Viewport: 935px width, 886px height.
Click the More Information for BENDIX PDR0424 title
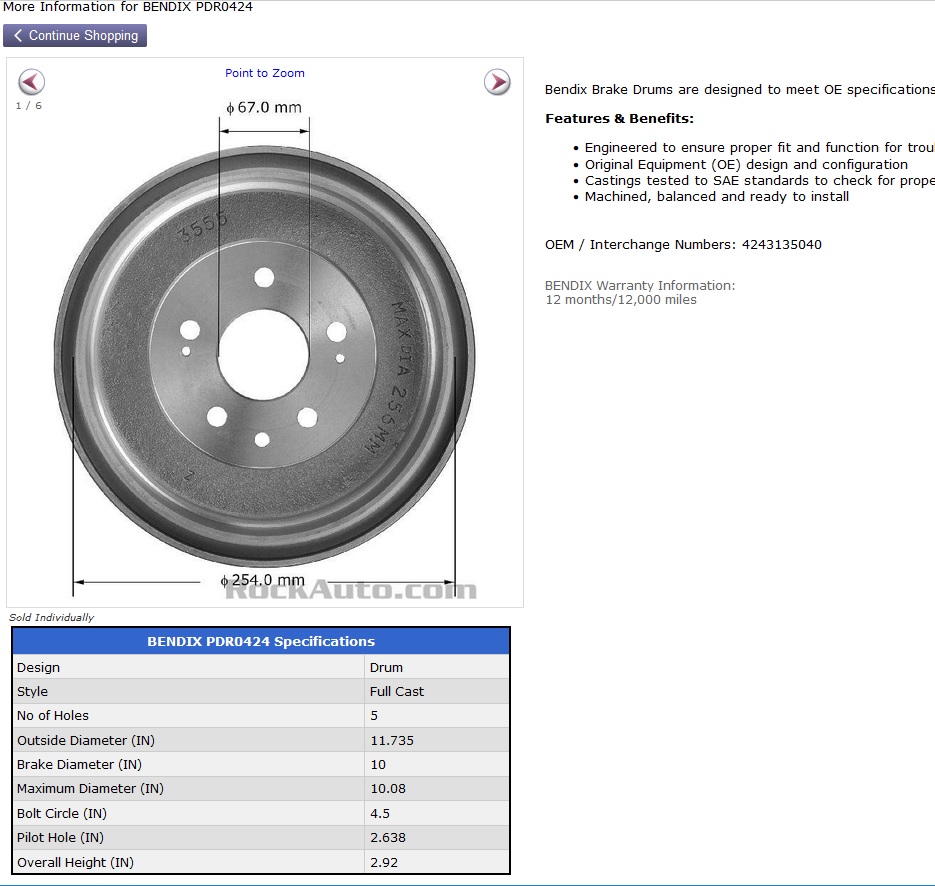pyautogui.click(x=128, y=7)
